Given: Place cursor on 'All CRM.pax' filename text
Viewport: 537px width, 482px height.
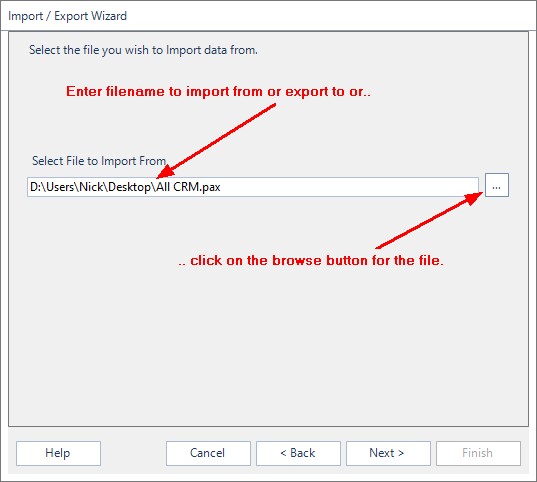Looking at the screenshot, I should click(x=188, y=187).
